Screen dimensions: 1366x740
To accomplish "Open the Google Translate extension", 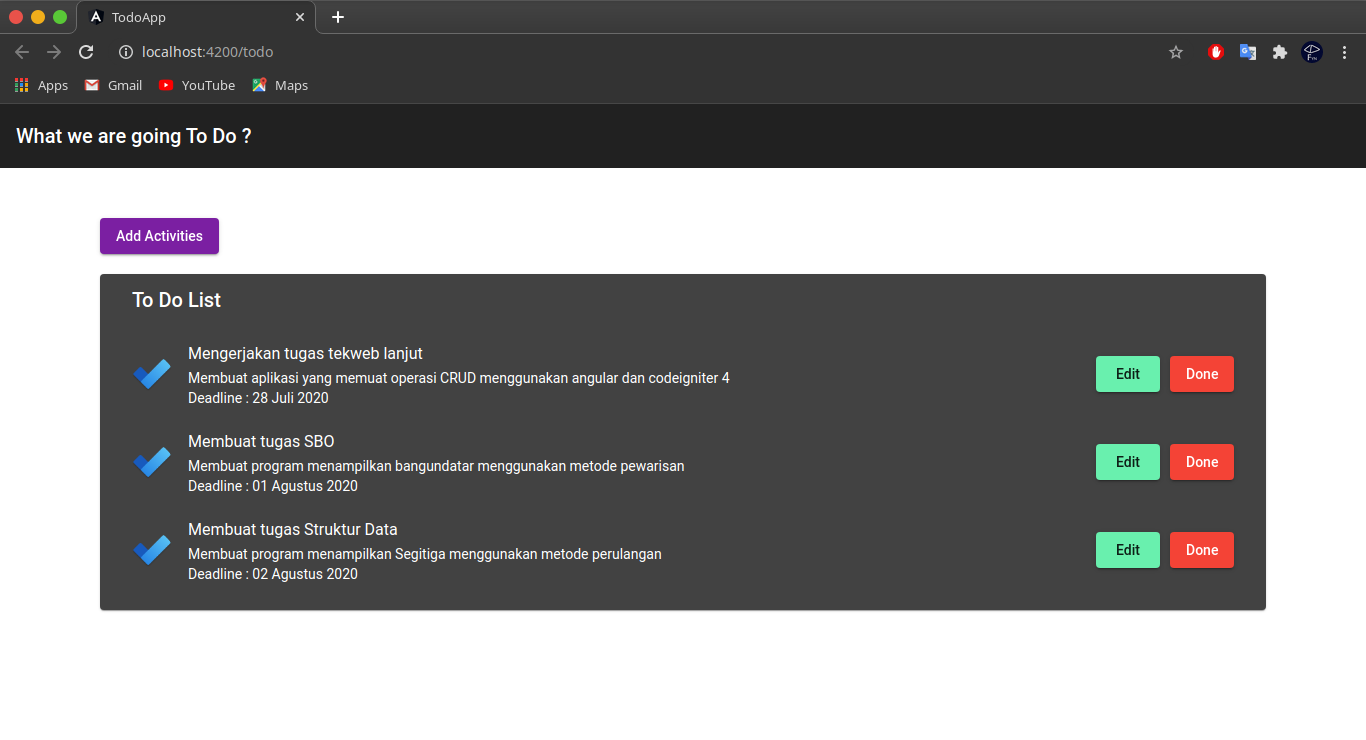I will click(x=1248, y=52).
